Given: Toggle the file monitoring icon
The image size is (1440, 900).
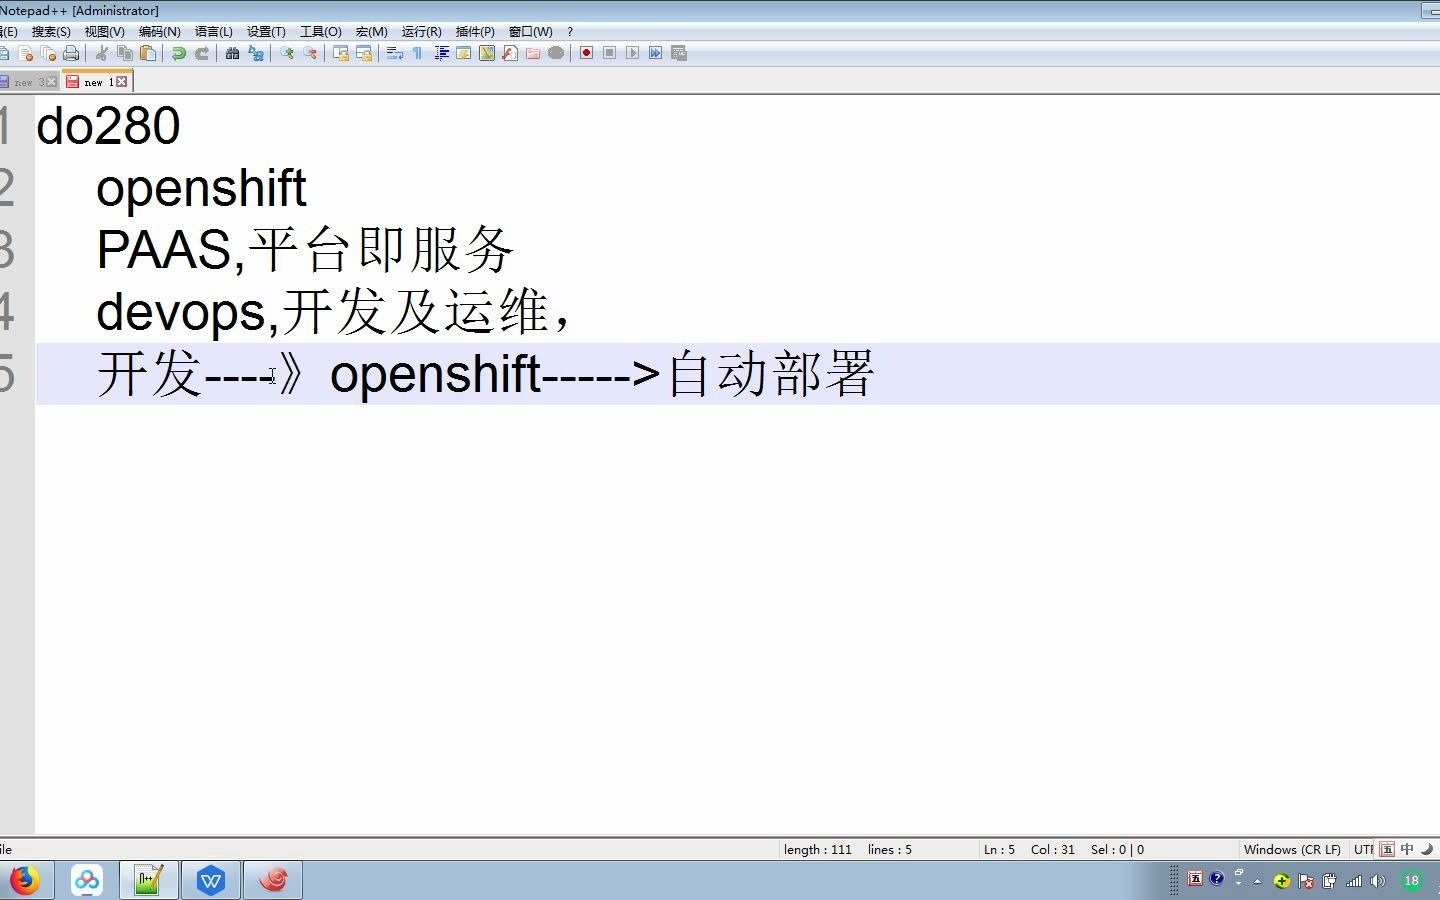Looking at the screenshot, I should [556, 53].
